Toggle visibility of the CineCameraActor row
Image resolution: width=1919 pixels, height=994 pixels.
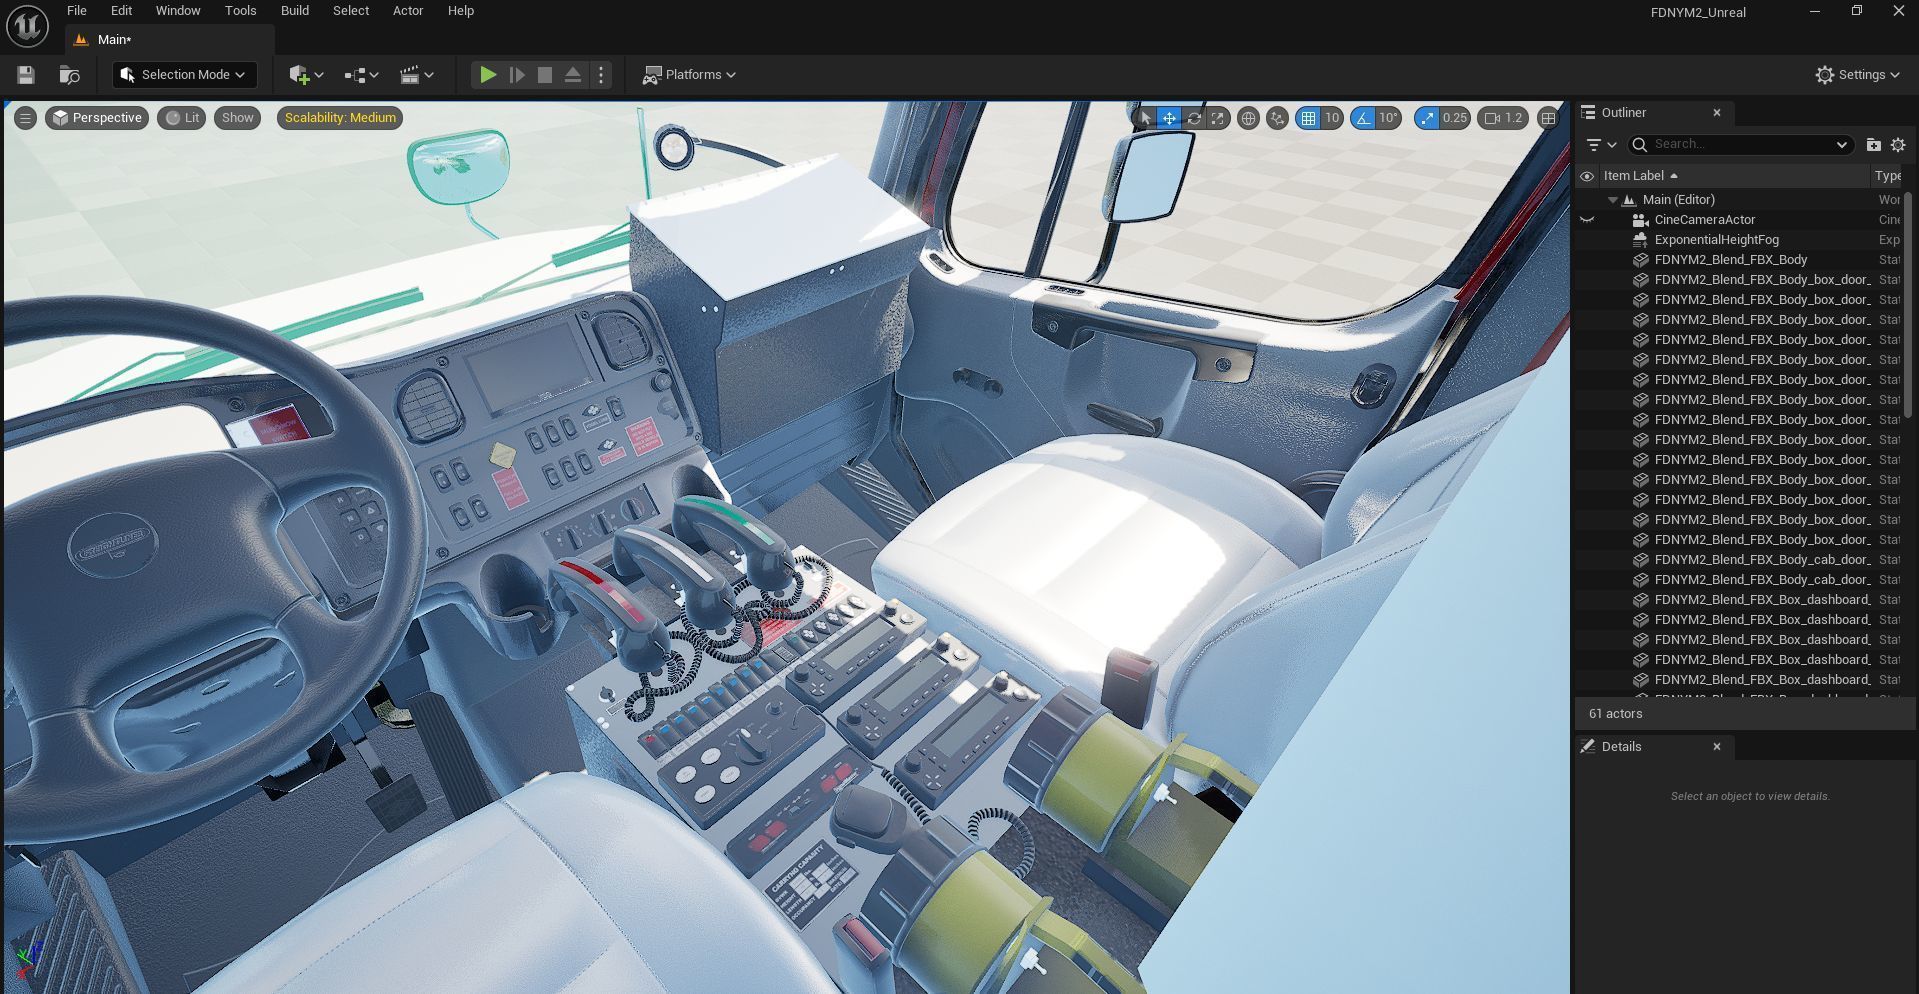click(1587, 220)
